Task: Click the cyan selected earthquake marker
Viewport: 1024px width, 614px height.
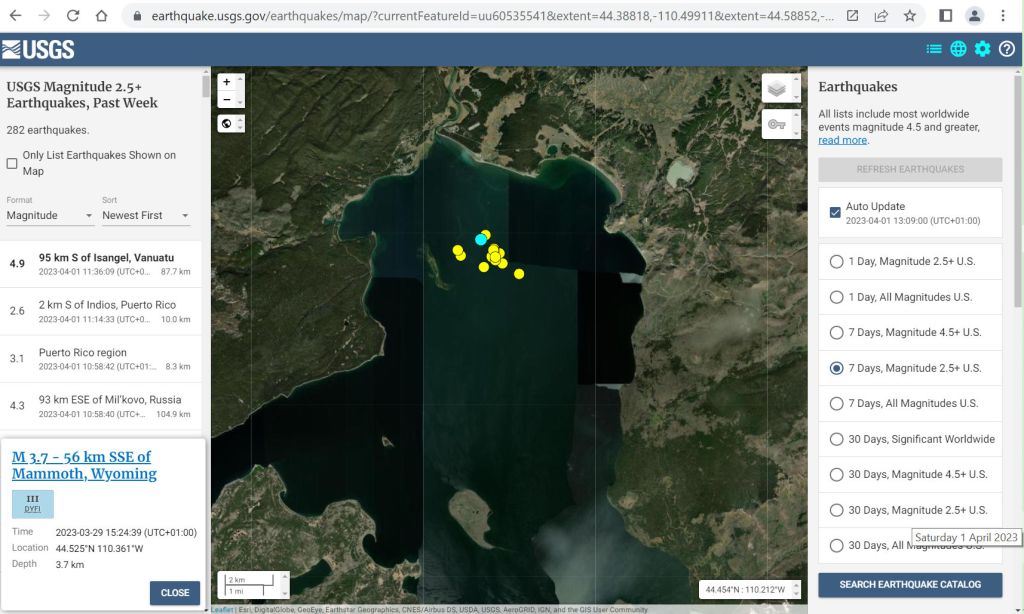Action: pos(481,240)
